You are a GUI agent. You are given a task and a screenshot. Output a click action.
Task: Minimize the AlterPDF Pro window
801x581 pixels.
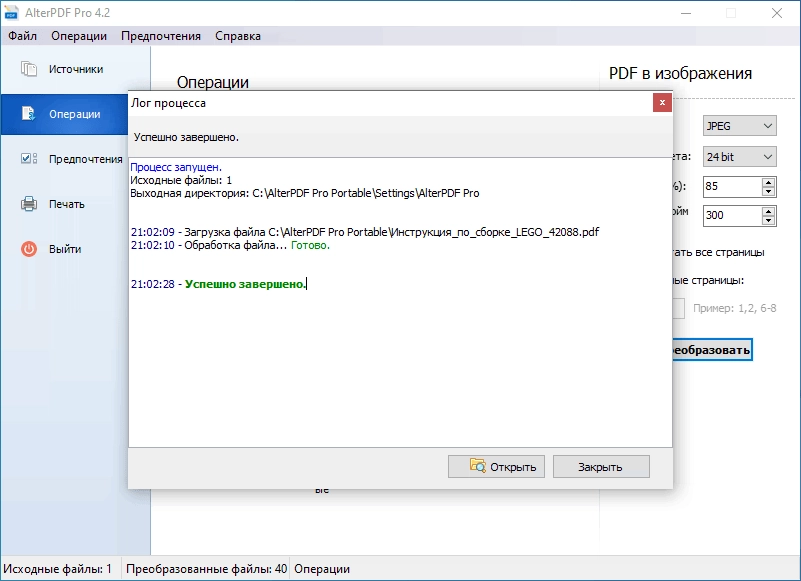click(686, 13)
